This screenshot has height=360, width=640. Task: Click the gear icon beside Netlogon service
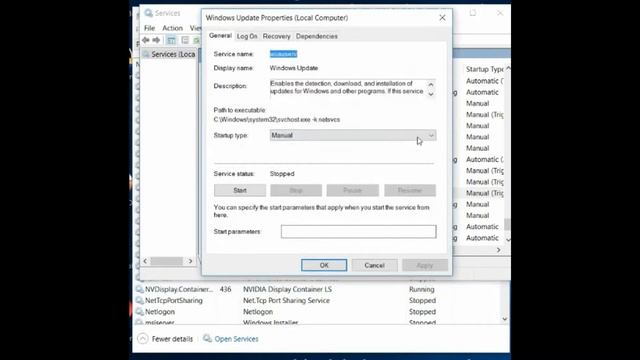click(140, 311)
